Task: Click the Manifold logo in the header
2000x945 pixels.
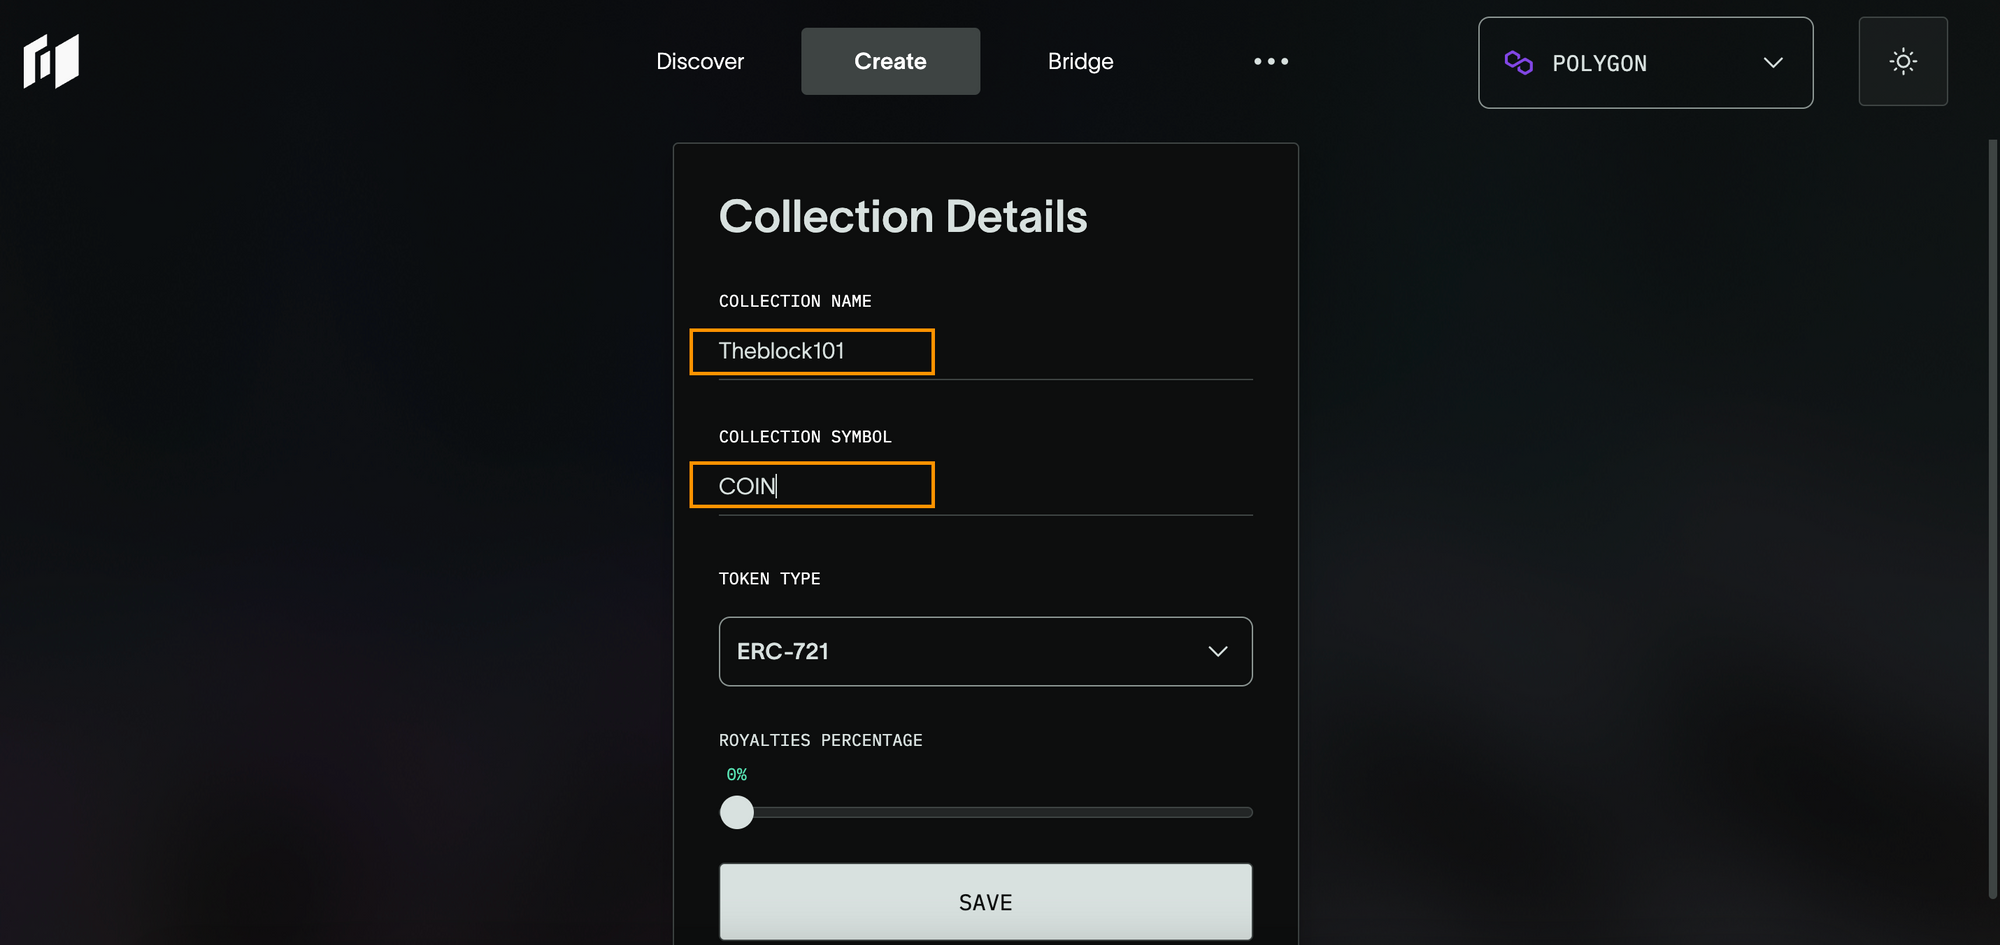Action: click(51, 61)
